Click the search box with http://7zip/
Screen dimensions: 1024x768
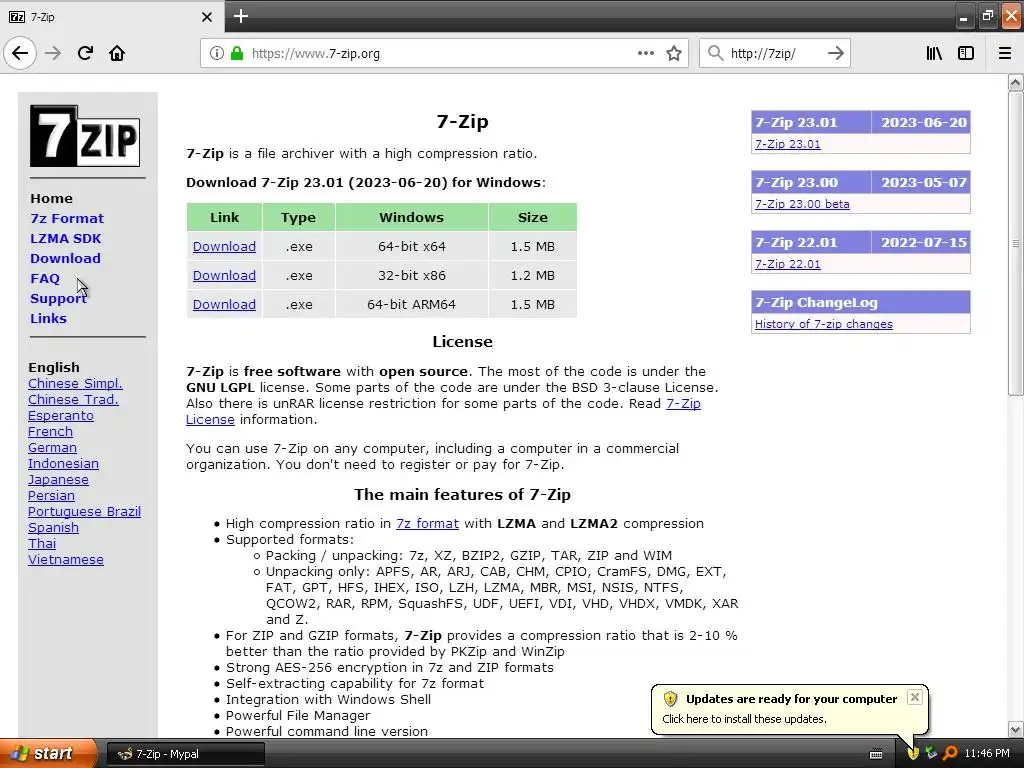(x=775, y=53)
